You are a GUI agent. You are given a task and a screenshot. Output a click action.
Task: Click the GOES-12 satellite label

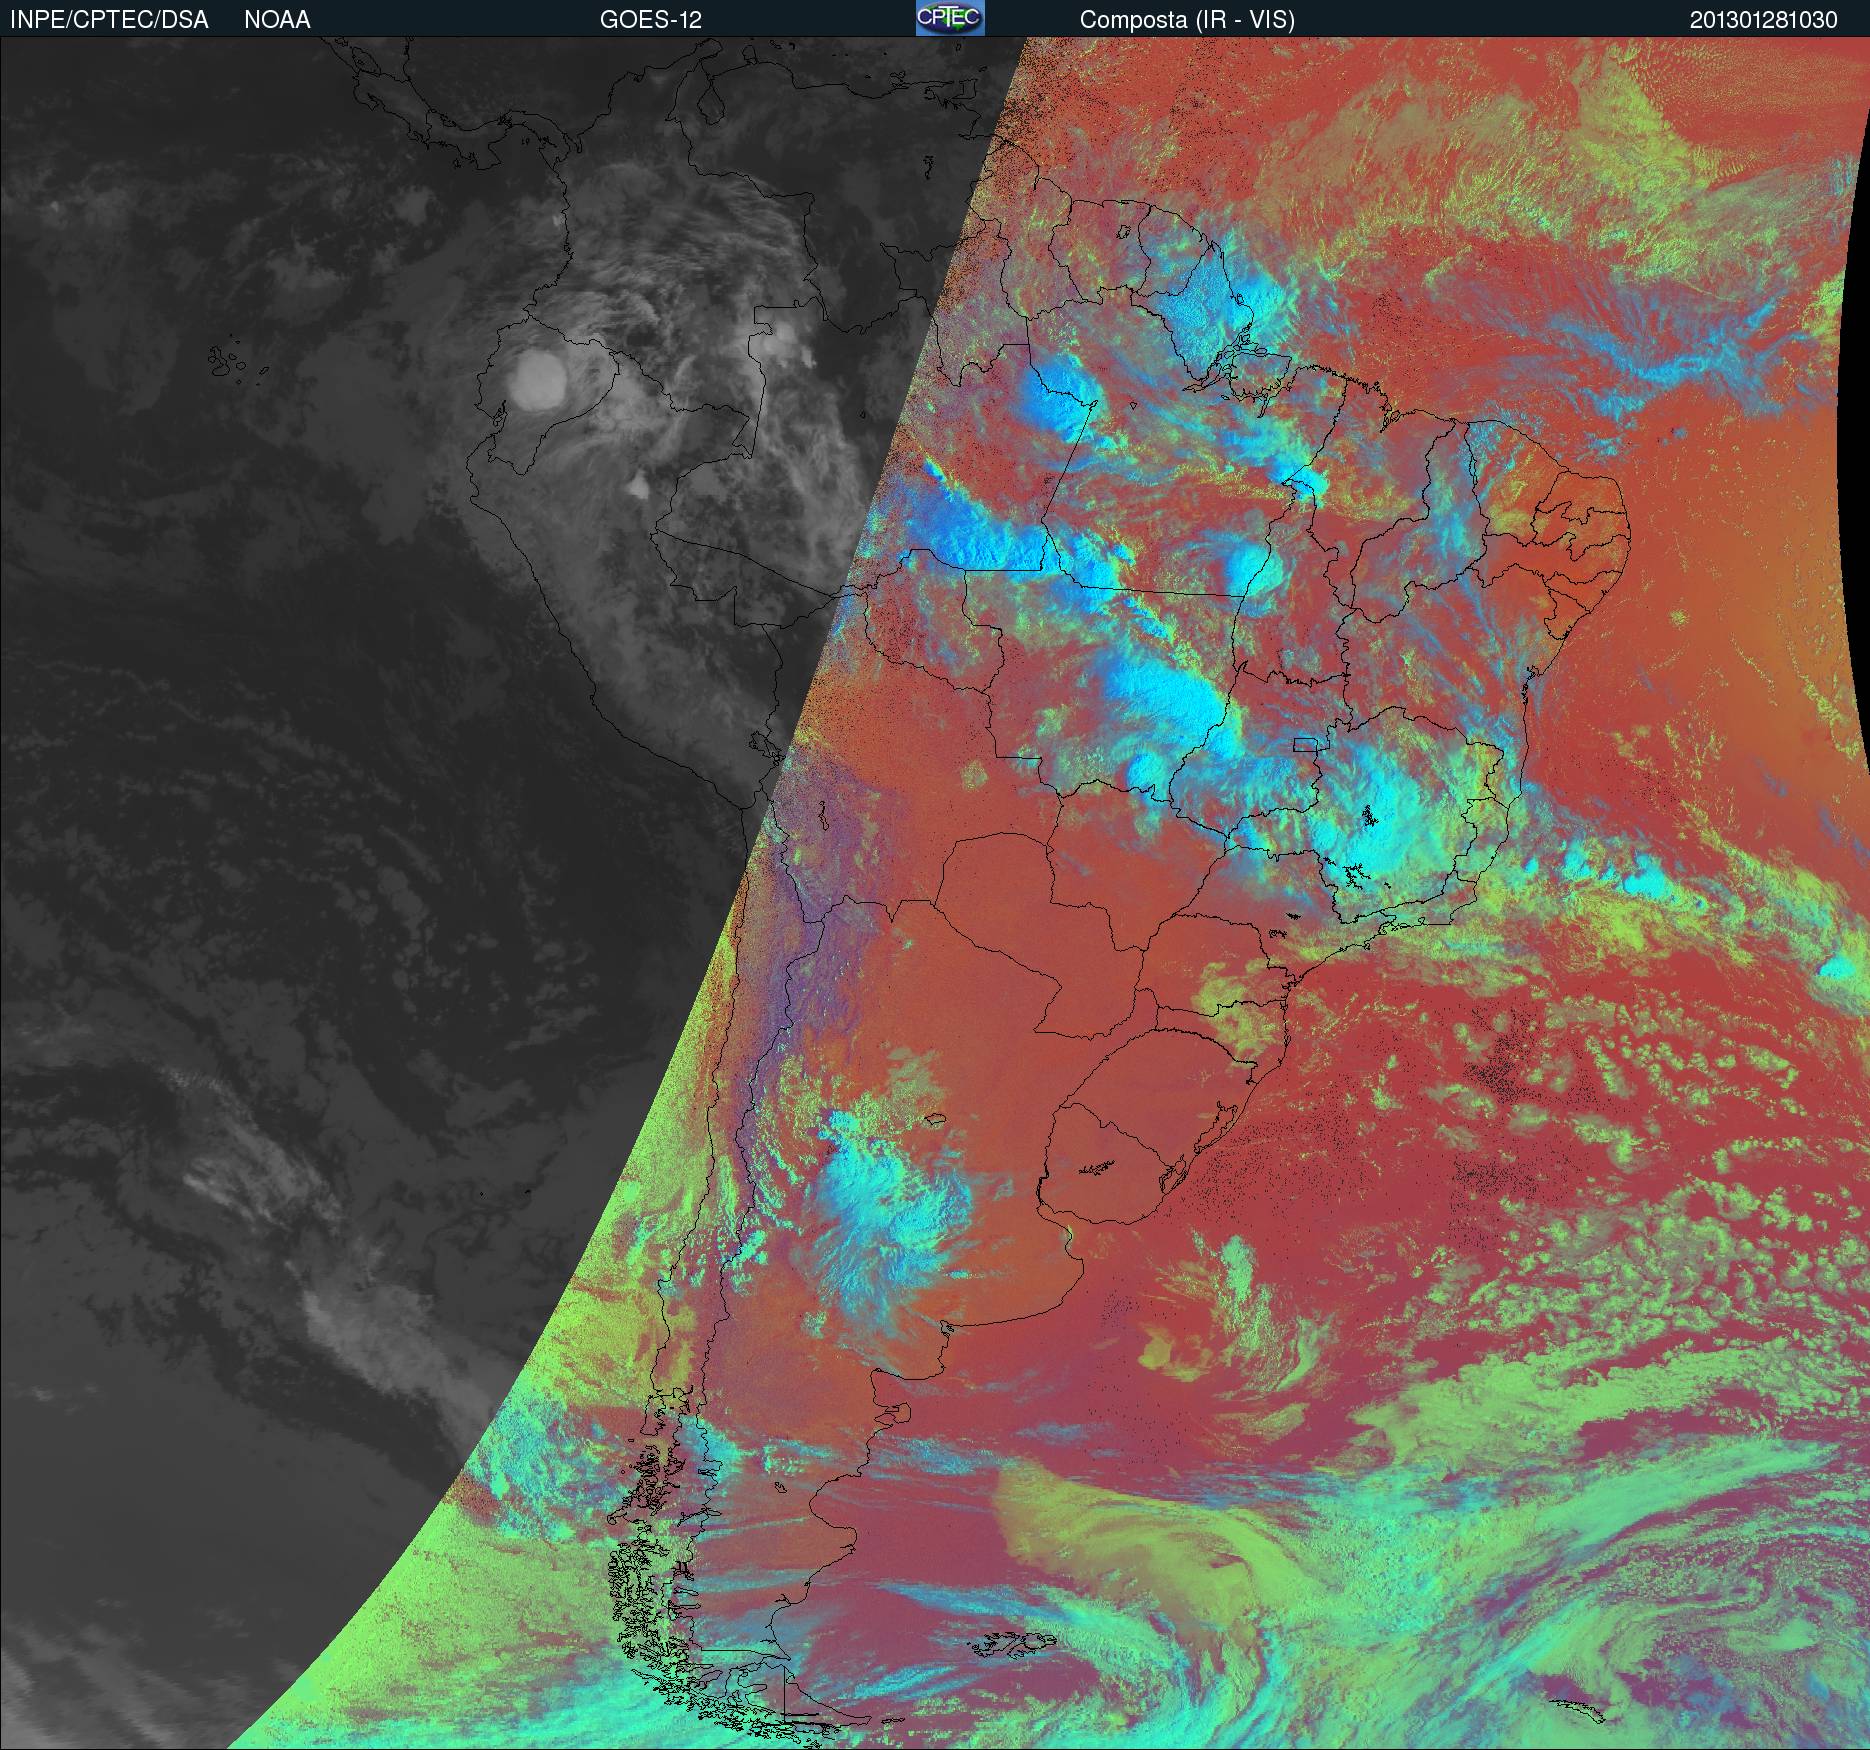coord(651,20)
